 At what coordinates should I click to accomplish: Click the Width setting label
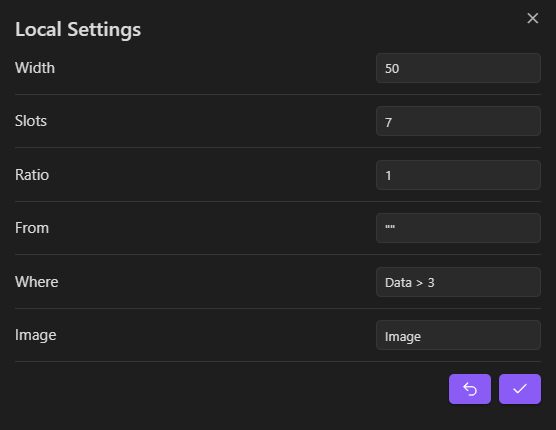click(x=35, y=68)
